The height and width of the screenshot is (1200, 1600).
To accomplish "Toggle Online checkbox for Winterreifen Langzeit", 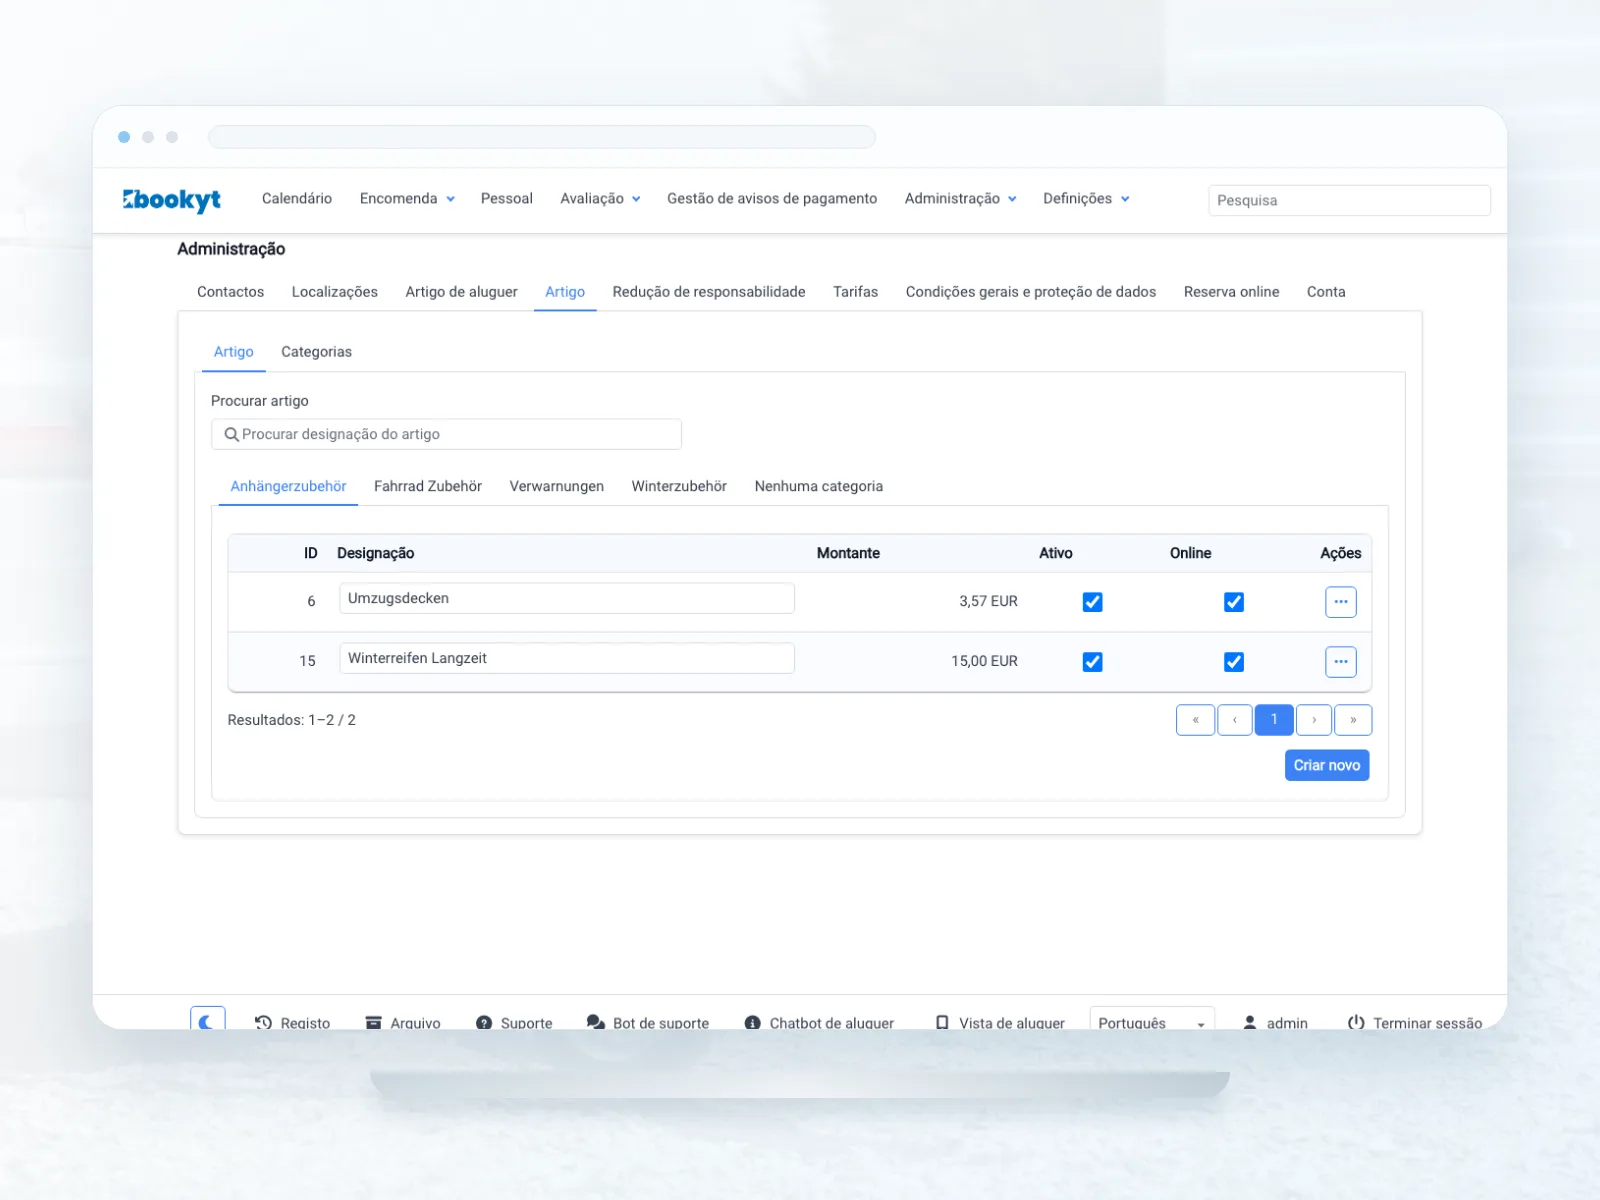I will (1234, 662).
